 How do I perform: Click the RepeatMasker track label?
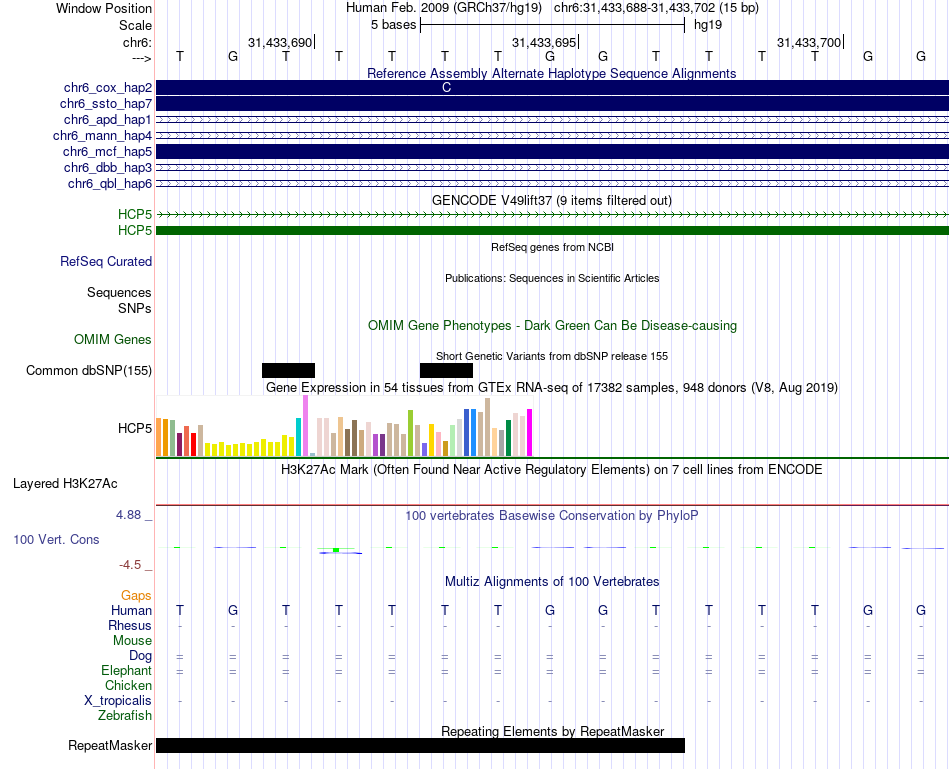pos(110,745)
